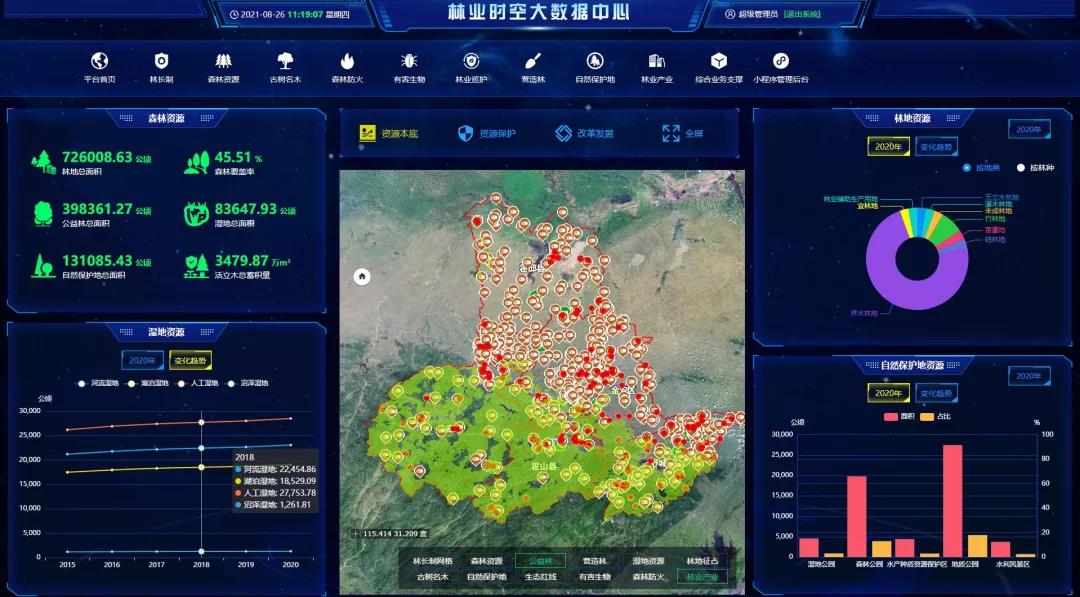
Task: Open the 2020年 dropdown in 自然保护地资源 panel
Action: point(1030,376)
